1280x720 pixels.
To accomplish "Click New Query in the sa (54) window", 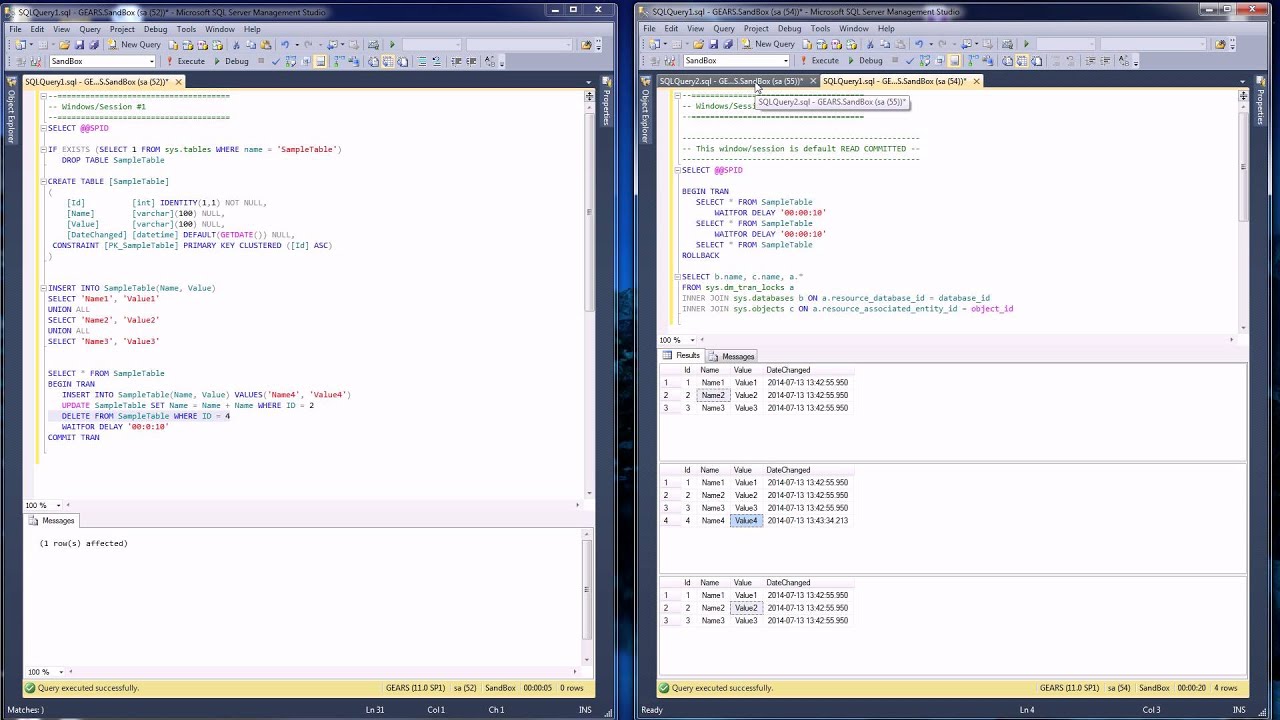I will click(769, 44).
